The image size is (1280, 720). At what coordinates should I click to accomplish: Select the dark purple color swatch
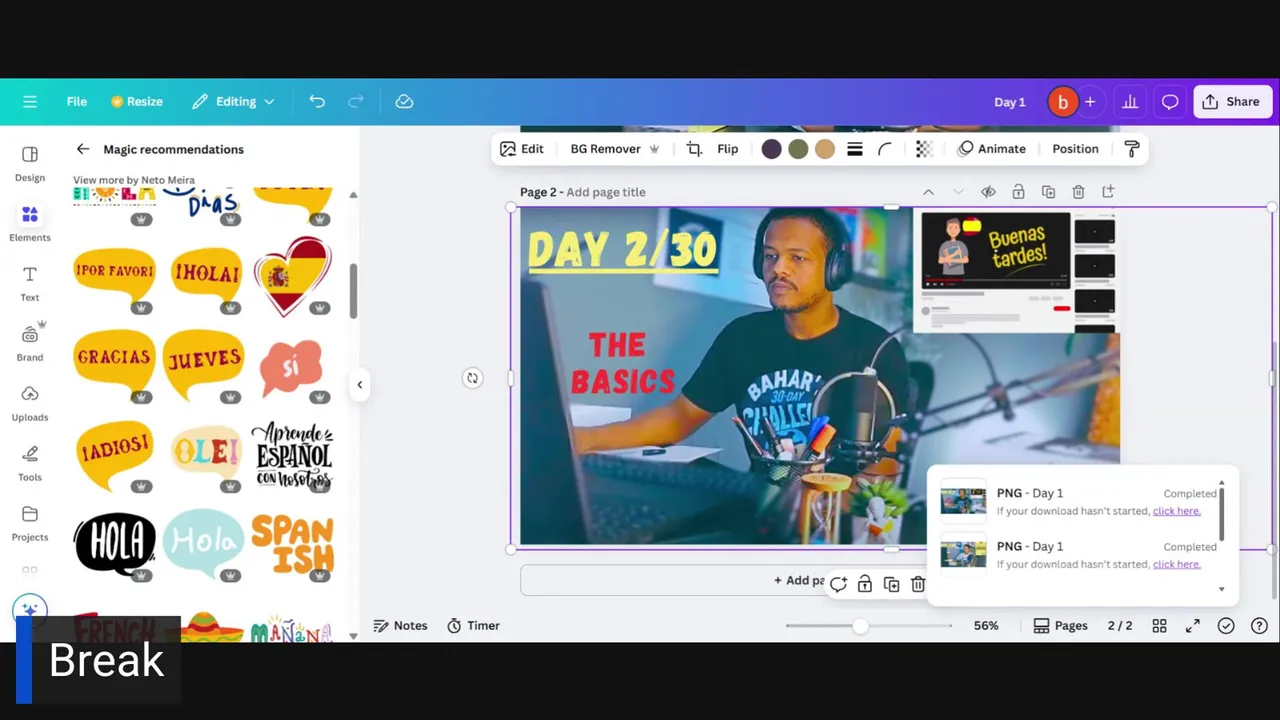click(771, 149)
